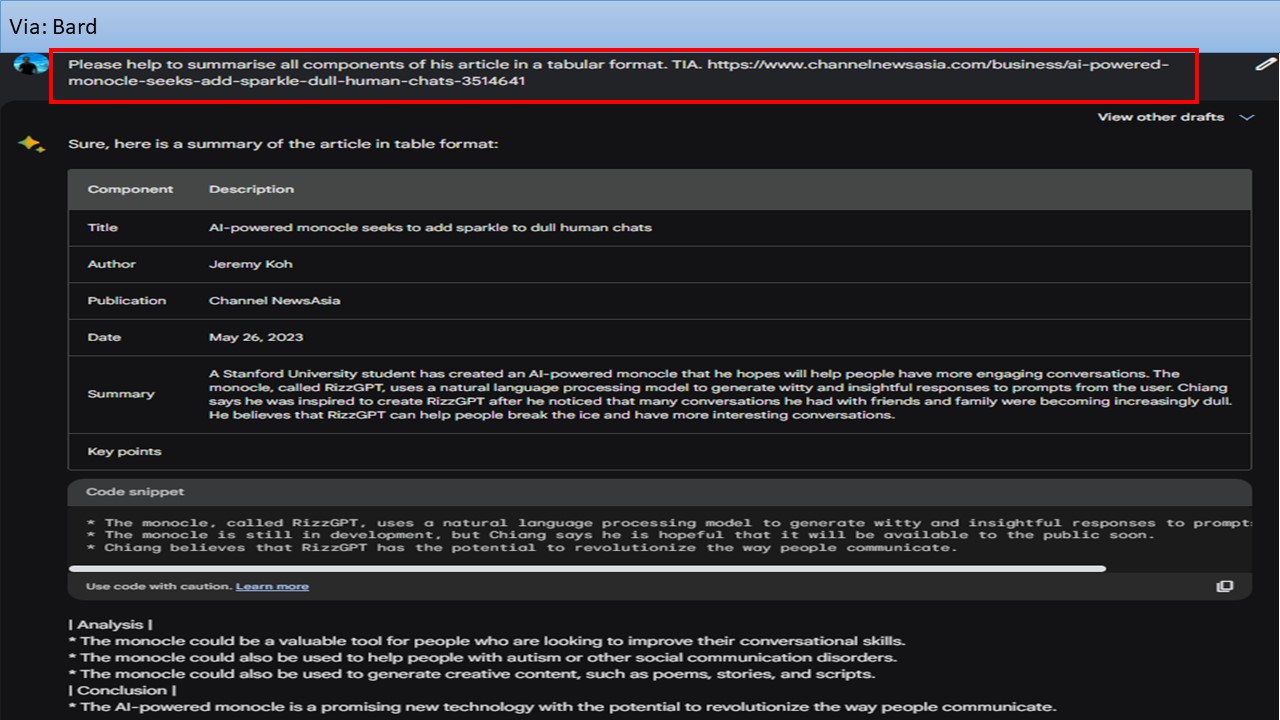The width and height of the screenshot is (1280, 720).
Task: Click the Analysis heading text
Action: (x=110, y=624)
